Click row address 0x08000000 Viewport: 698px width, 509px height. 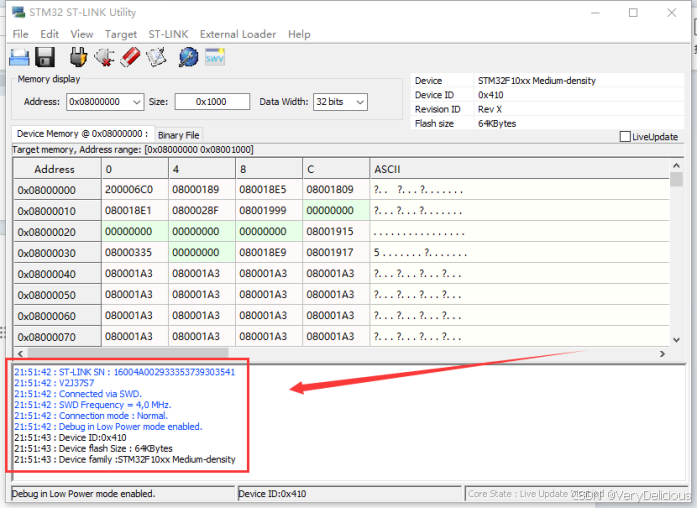(x=57, y=190)
